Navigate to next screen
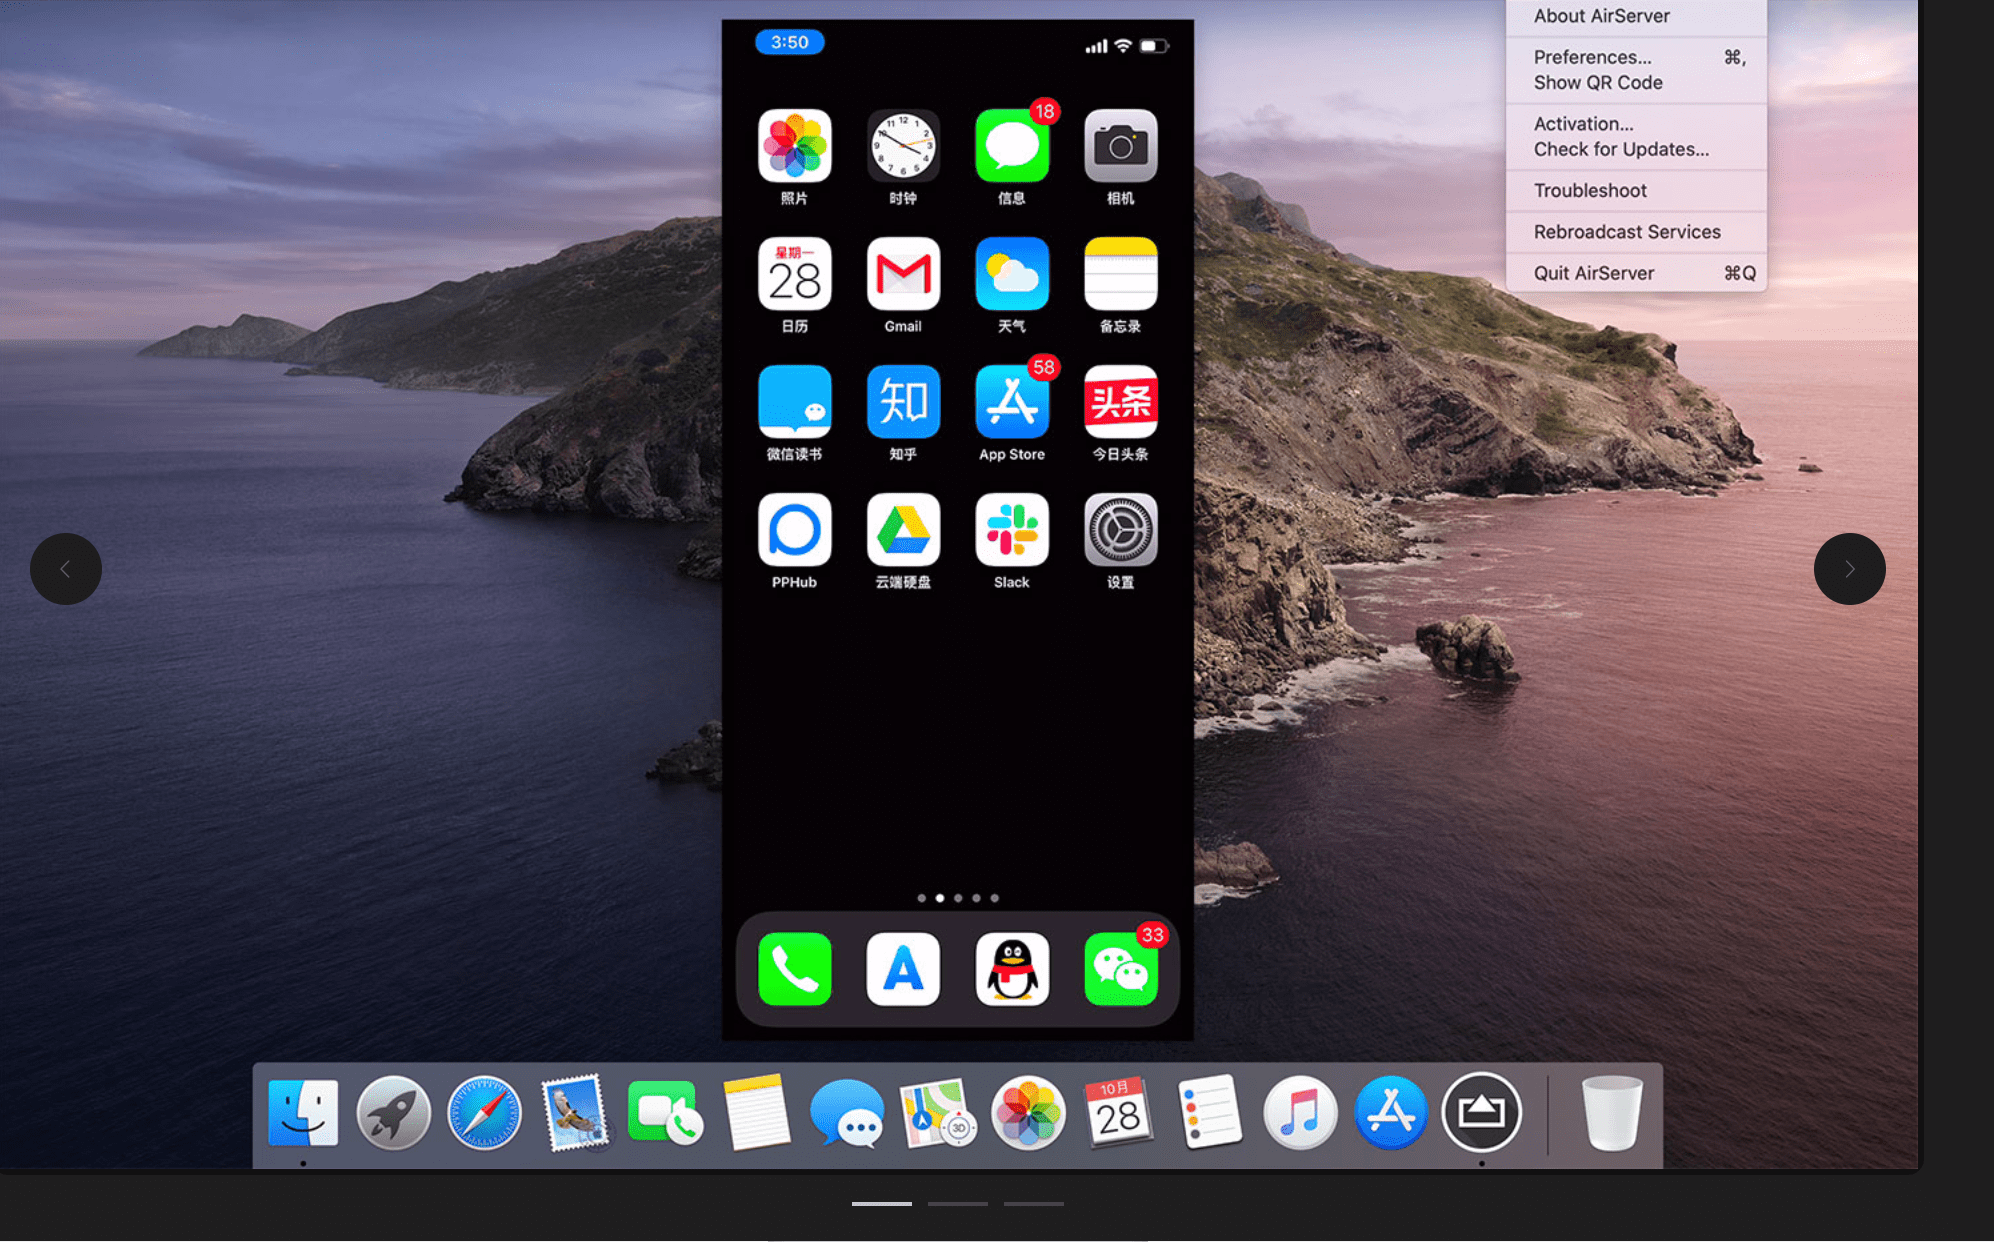Viewport: 1994px width, 1242px height. (1848, 569)
